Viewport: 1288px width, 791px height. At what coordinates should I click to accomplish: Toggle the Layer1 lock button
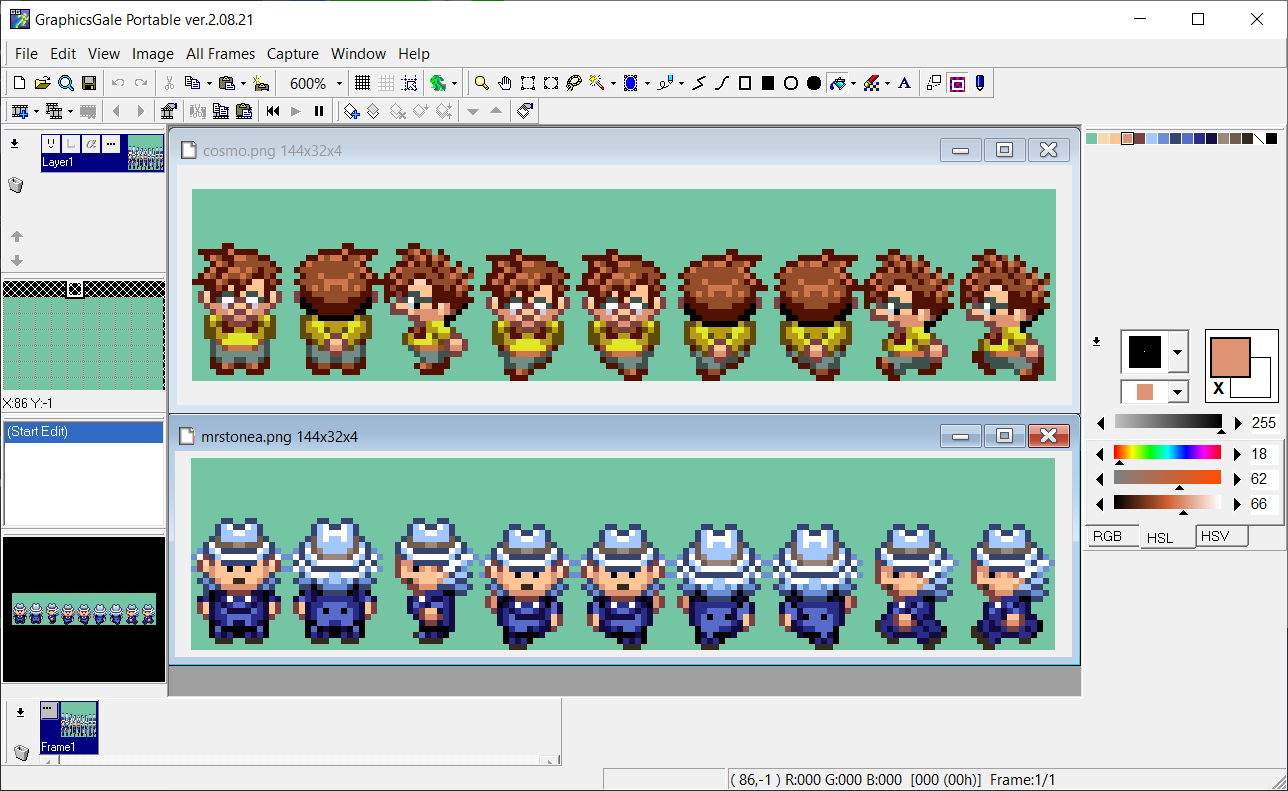[x=71, y=144]
